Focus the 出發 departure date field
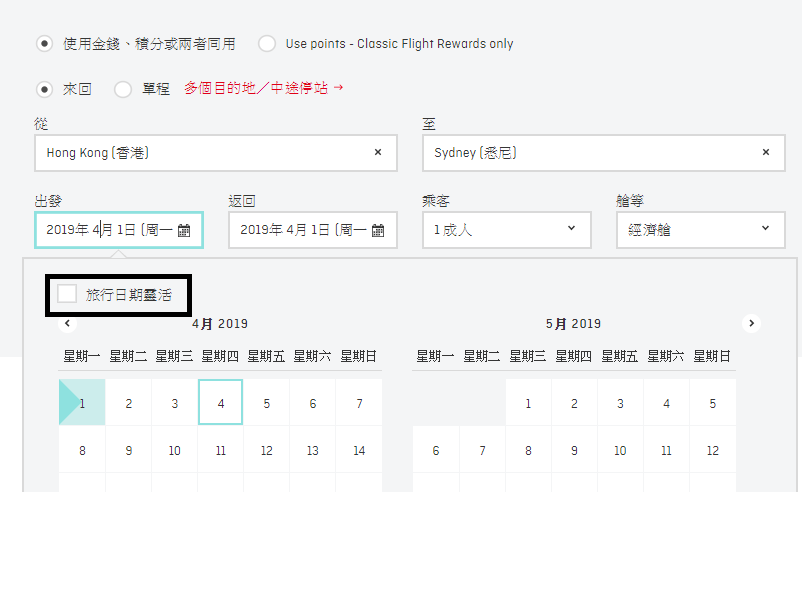Screen dimensions: 802x612 (119, 230)
